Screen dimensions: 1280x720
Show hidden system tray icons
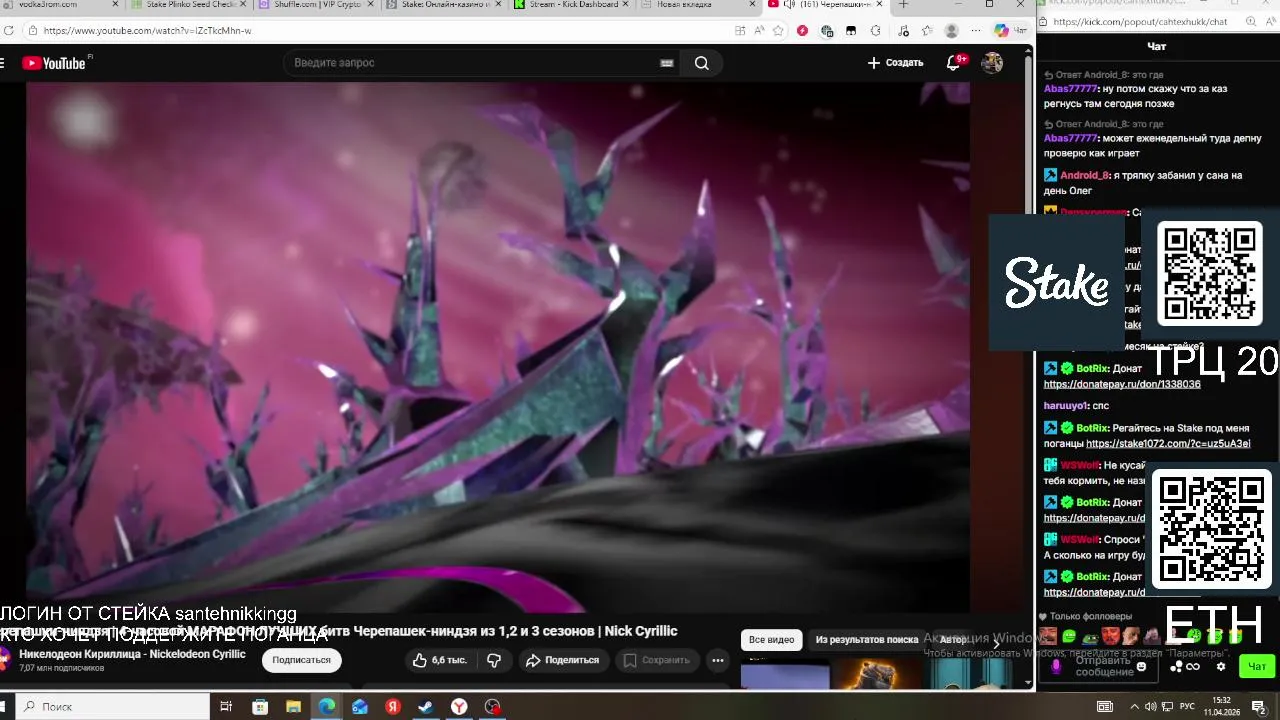[1133, 706]
